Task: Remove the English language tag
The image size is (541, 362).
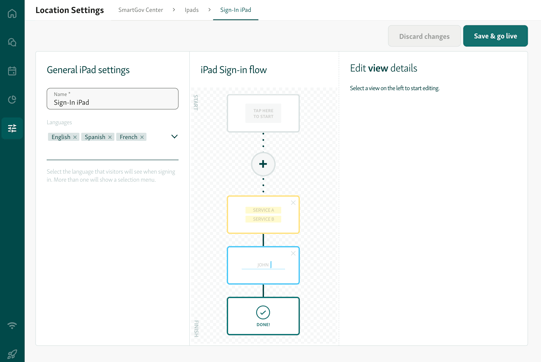Action: pos(75,137)
